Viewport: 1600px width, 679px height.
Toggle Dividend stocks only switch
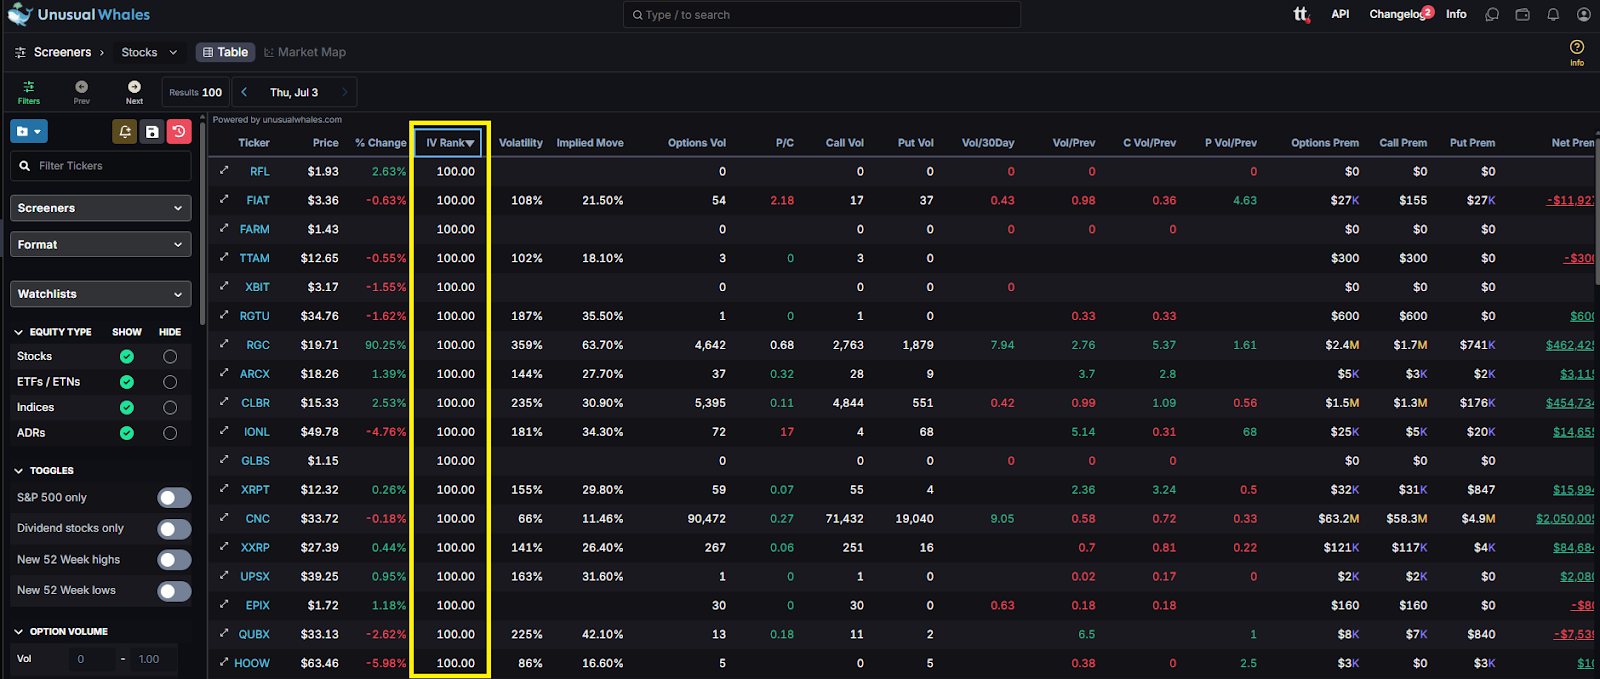coord(174,529)
